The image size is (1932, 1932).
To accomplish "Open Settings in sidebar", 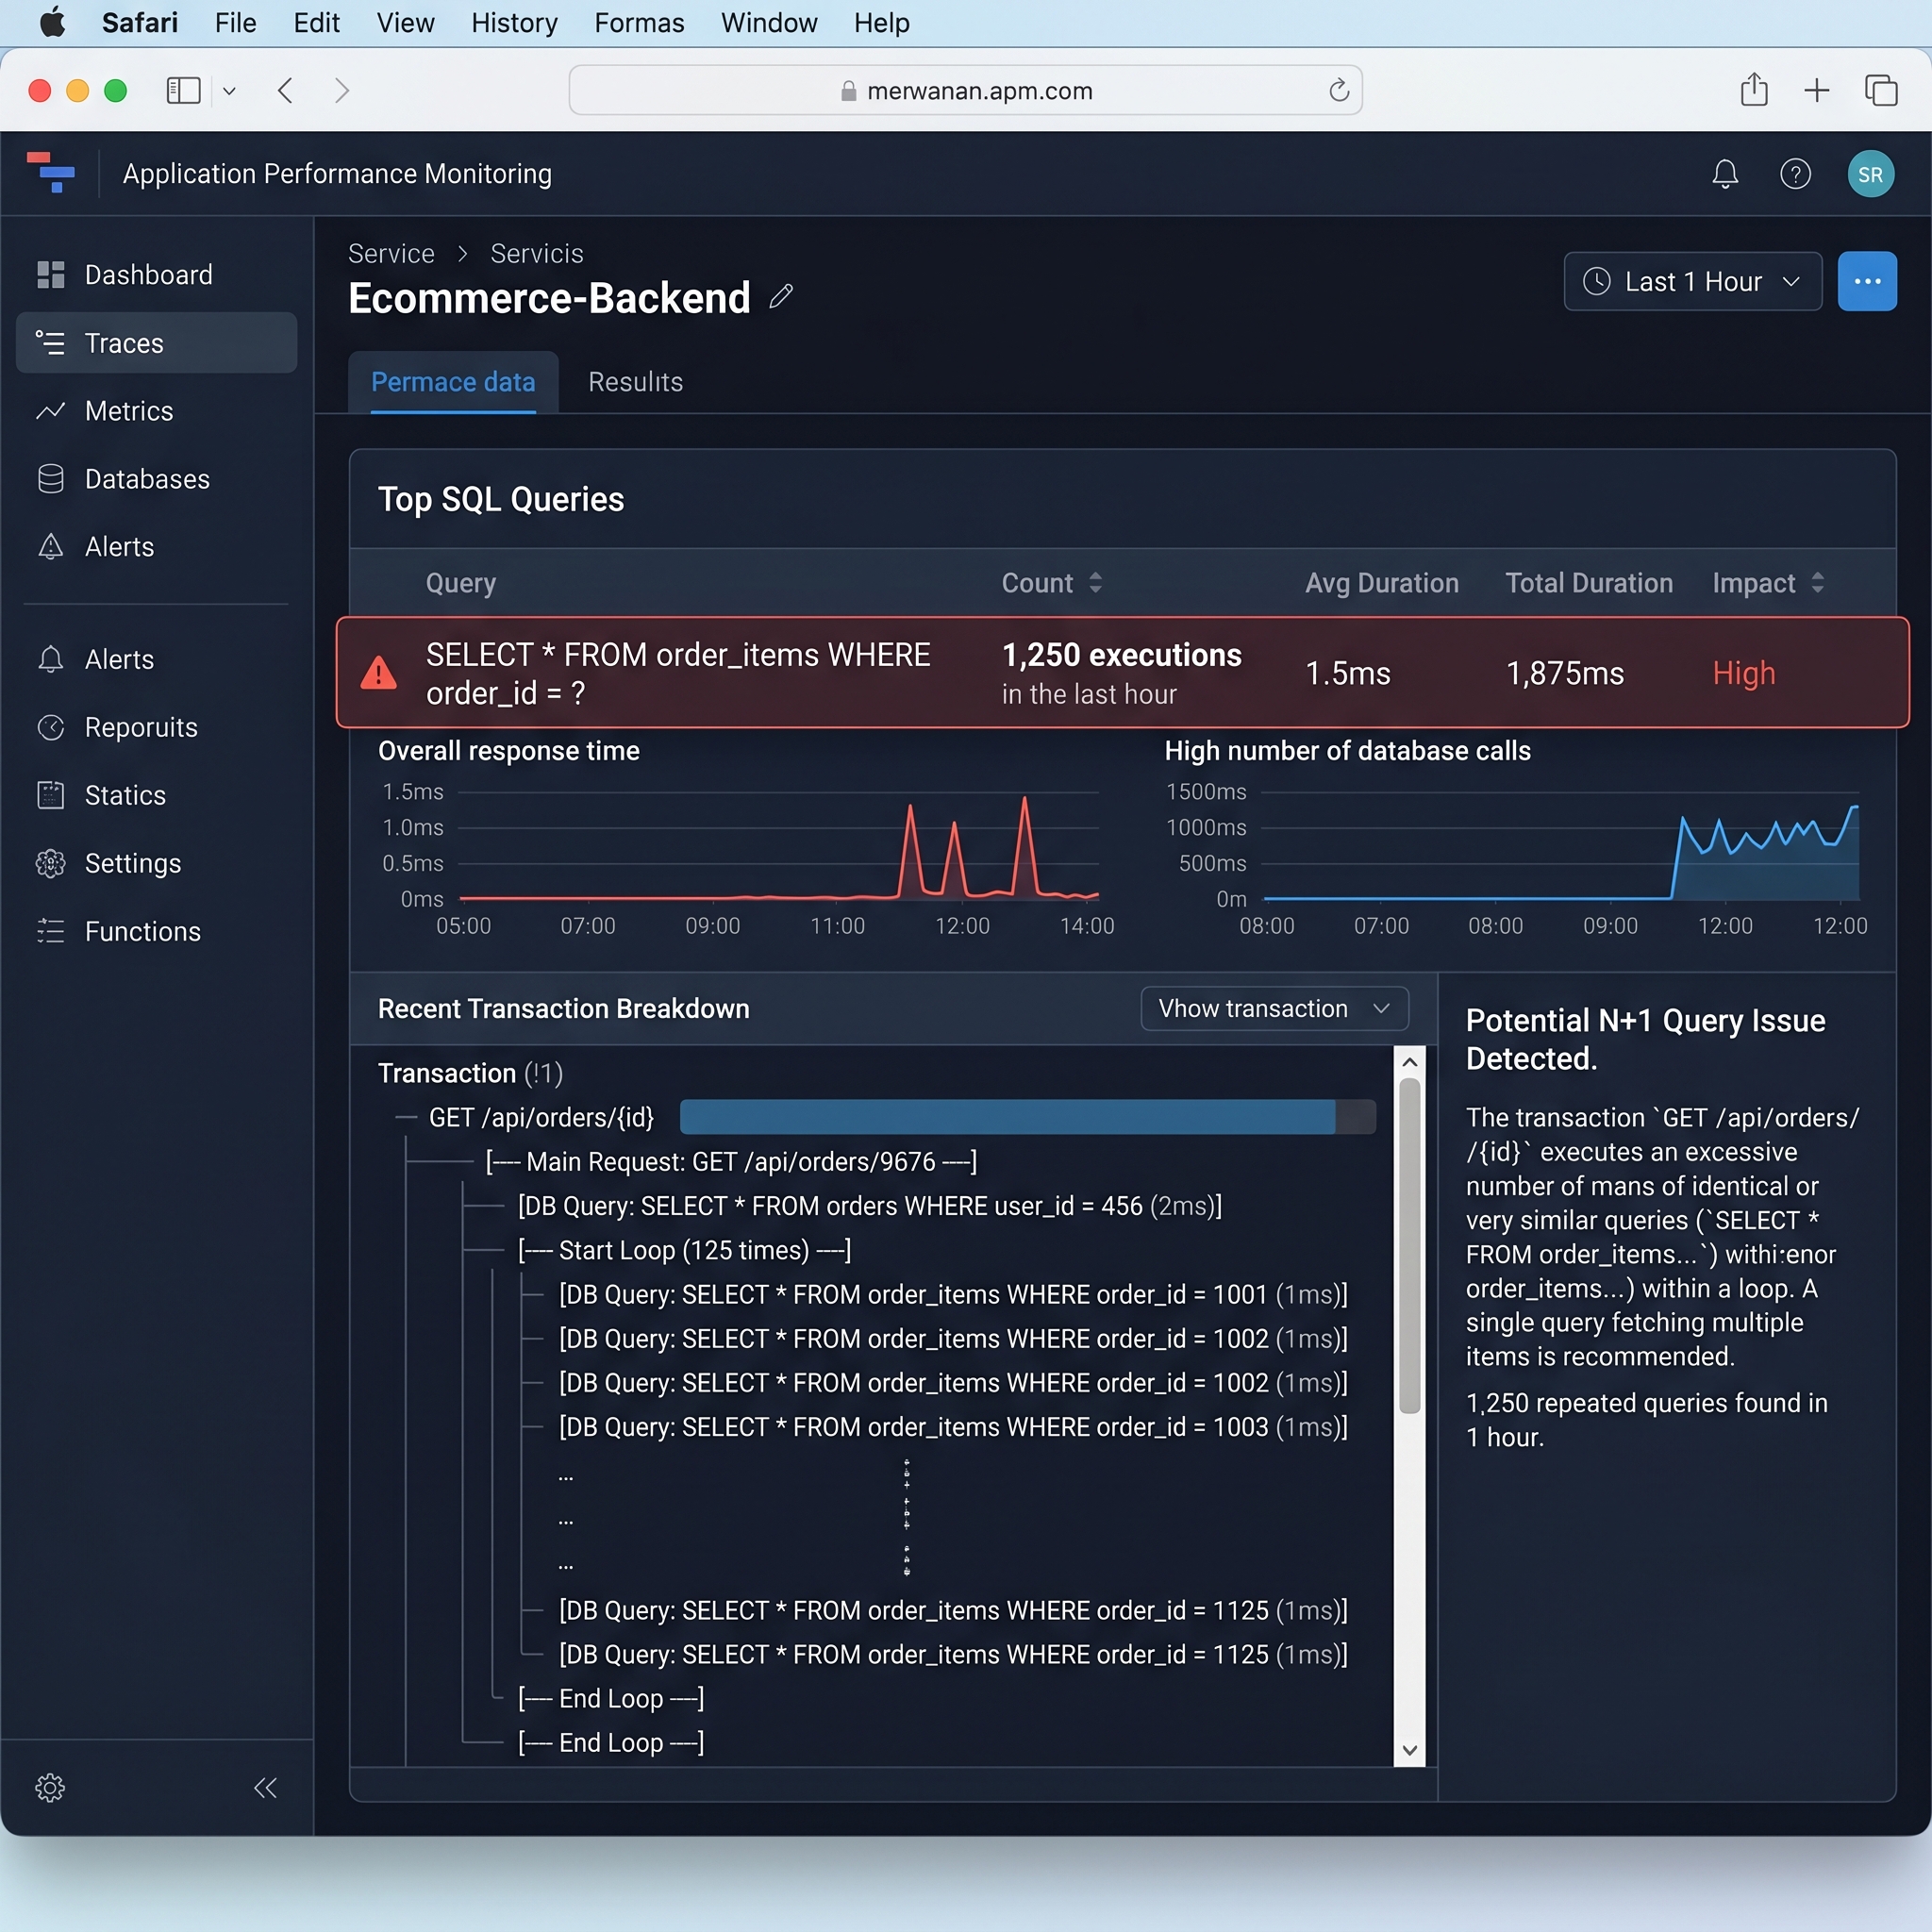I will tap(157, 864).
